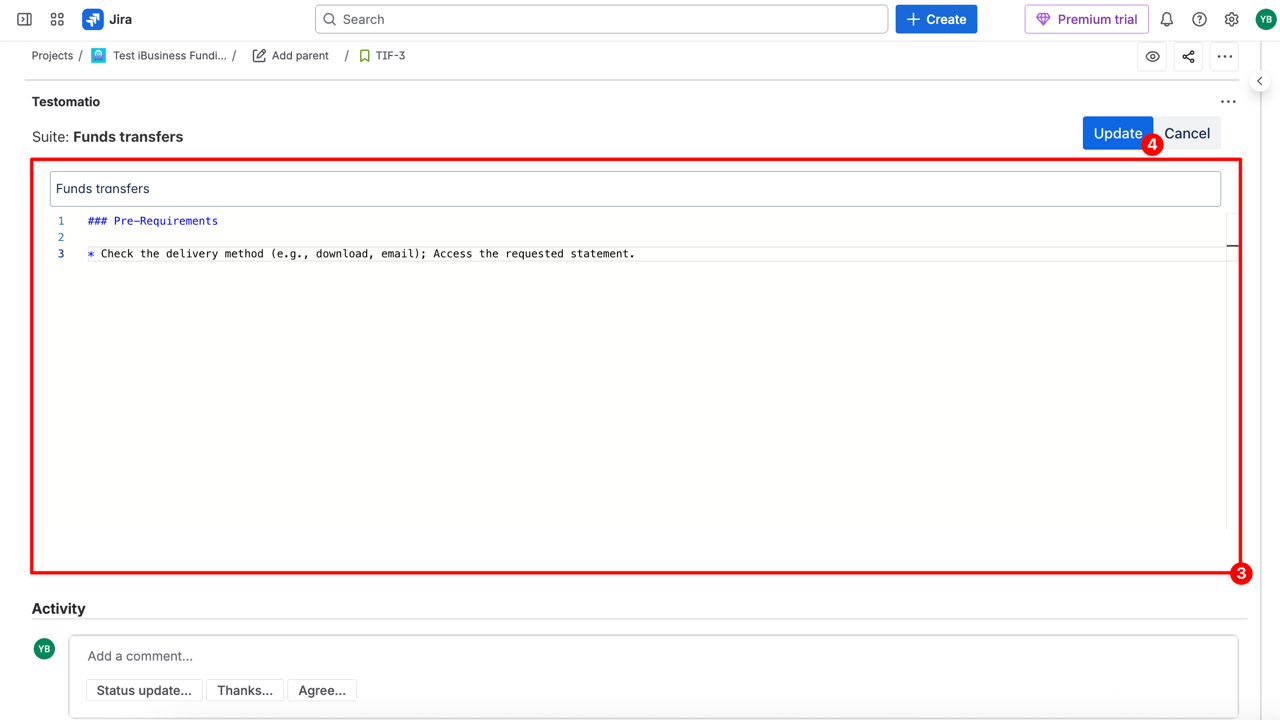Viewport: 1280px width, 720px height.
Task: Open the app switcher grid icon
Action: tap(57, 19)
